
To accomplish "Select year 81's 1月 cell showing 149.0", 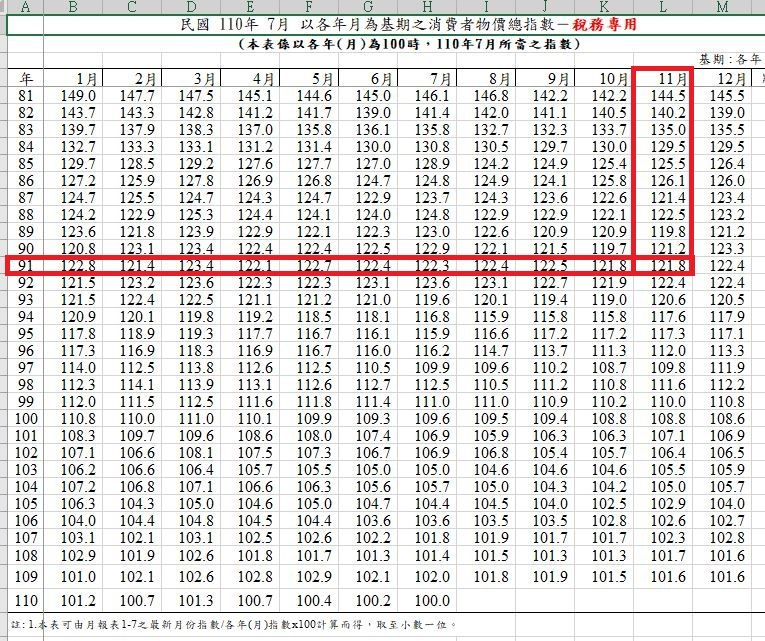I will click(x=78, y=96).
